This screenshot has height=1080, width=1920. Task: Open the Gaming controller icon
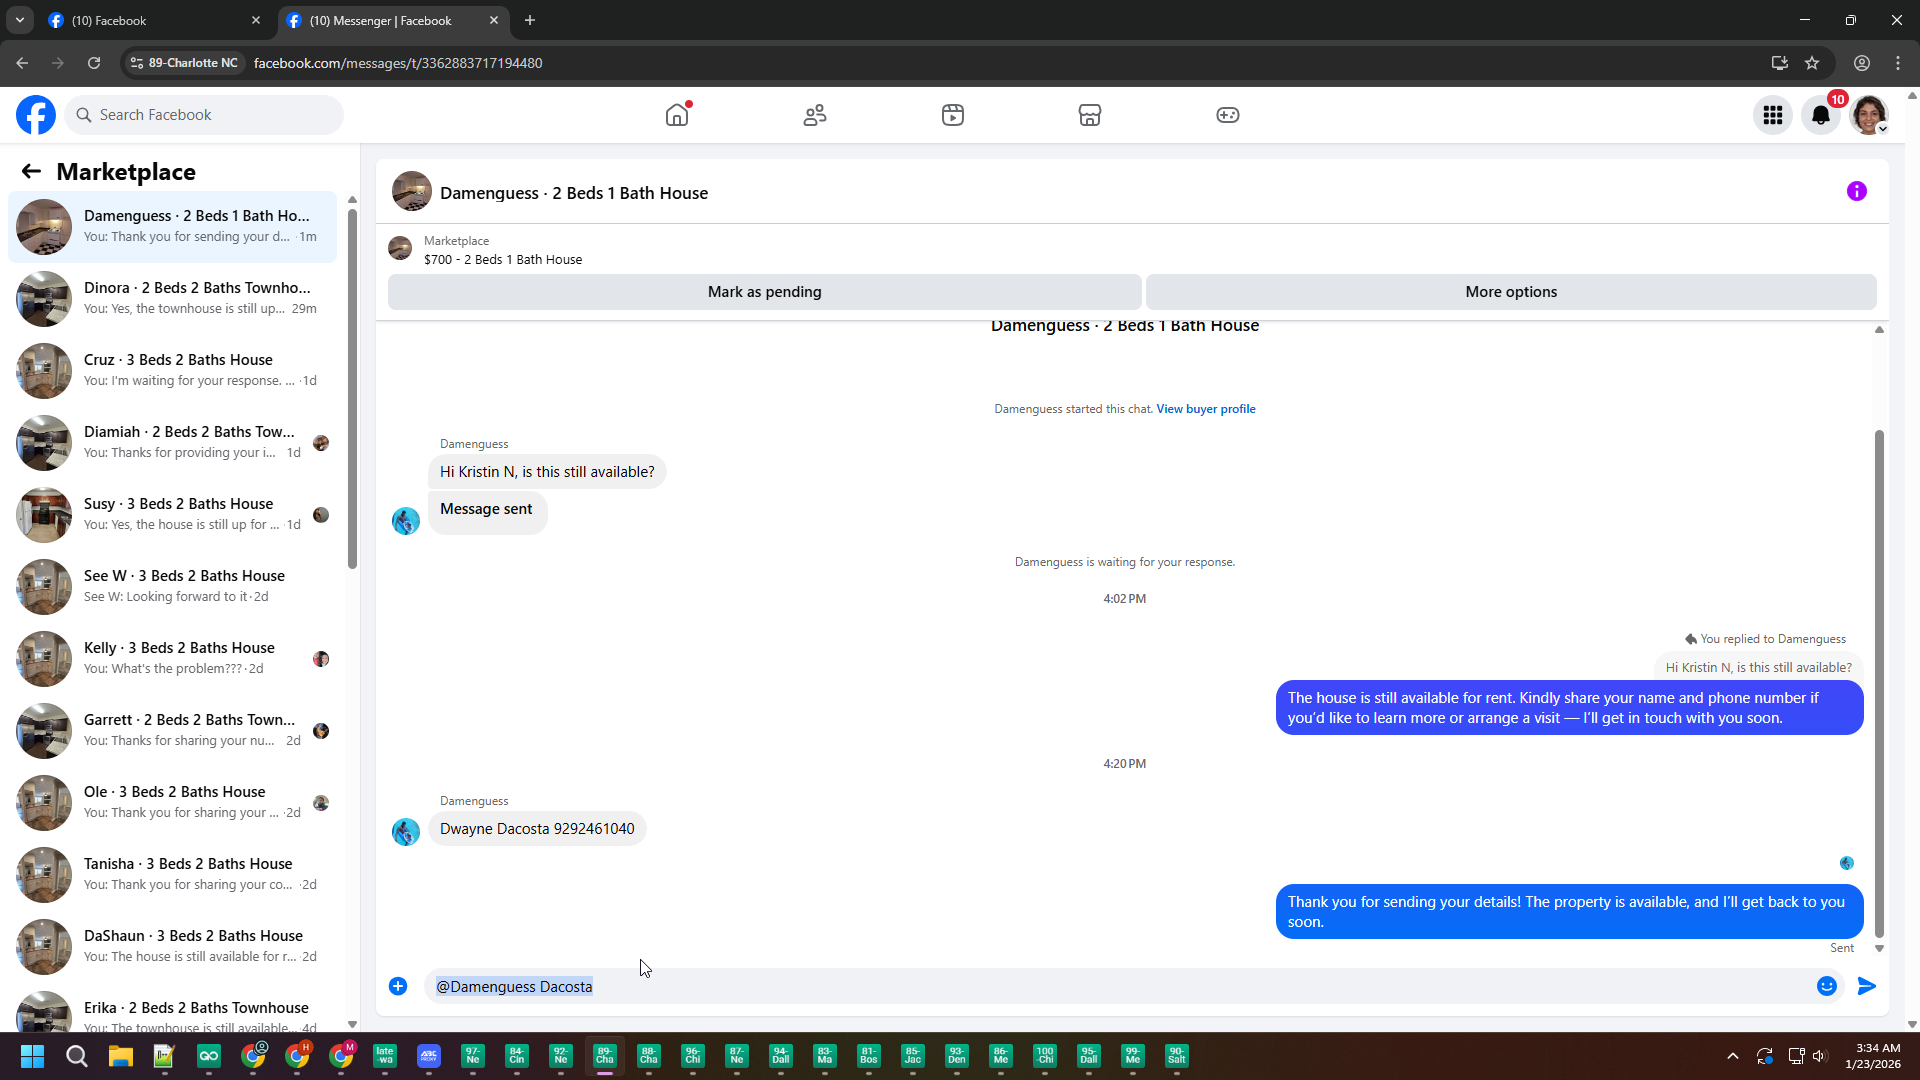[1228, 115]
